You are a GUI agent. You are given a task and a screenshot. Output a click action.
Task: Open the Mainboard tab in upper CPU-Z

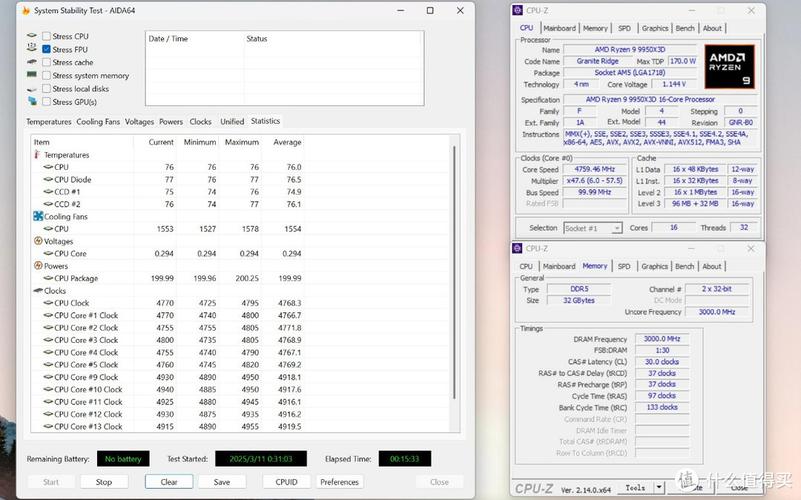pyautogui.click(x=559, y=28)
